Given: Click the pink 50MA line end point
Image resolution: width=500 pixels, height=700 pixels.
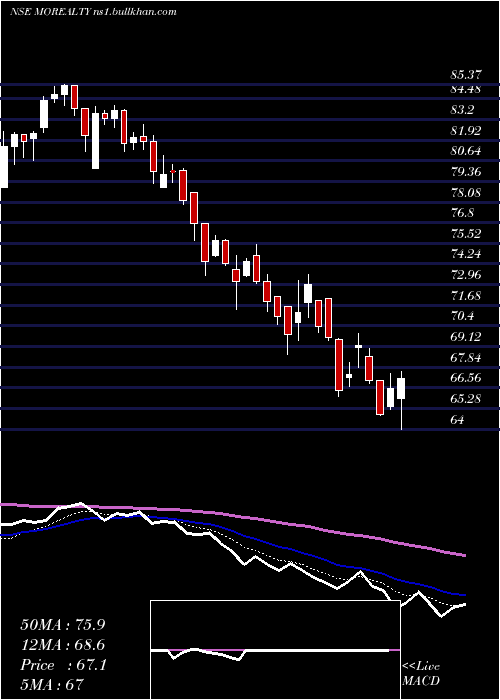Looking at the screenshot, I should [x=465, y=556].
